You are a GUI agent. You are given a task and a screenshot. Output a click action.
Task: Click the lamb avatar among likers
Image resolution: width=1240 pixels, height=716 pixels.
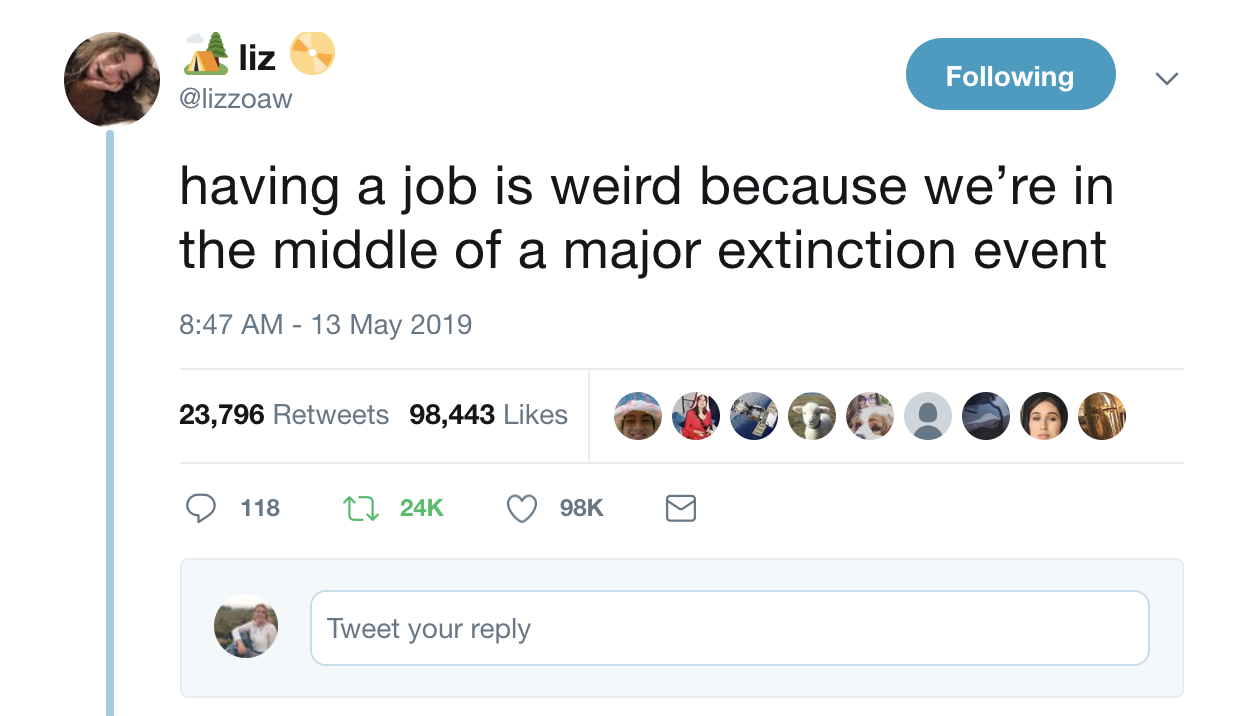click(812, 415)
